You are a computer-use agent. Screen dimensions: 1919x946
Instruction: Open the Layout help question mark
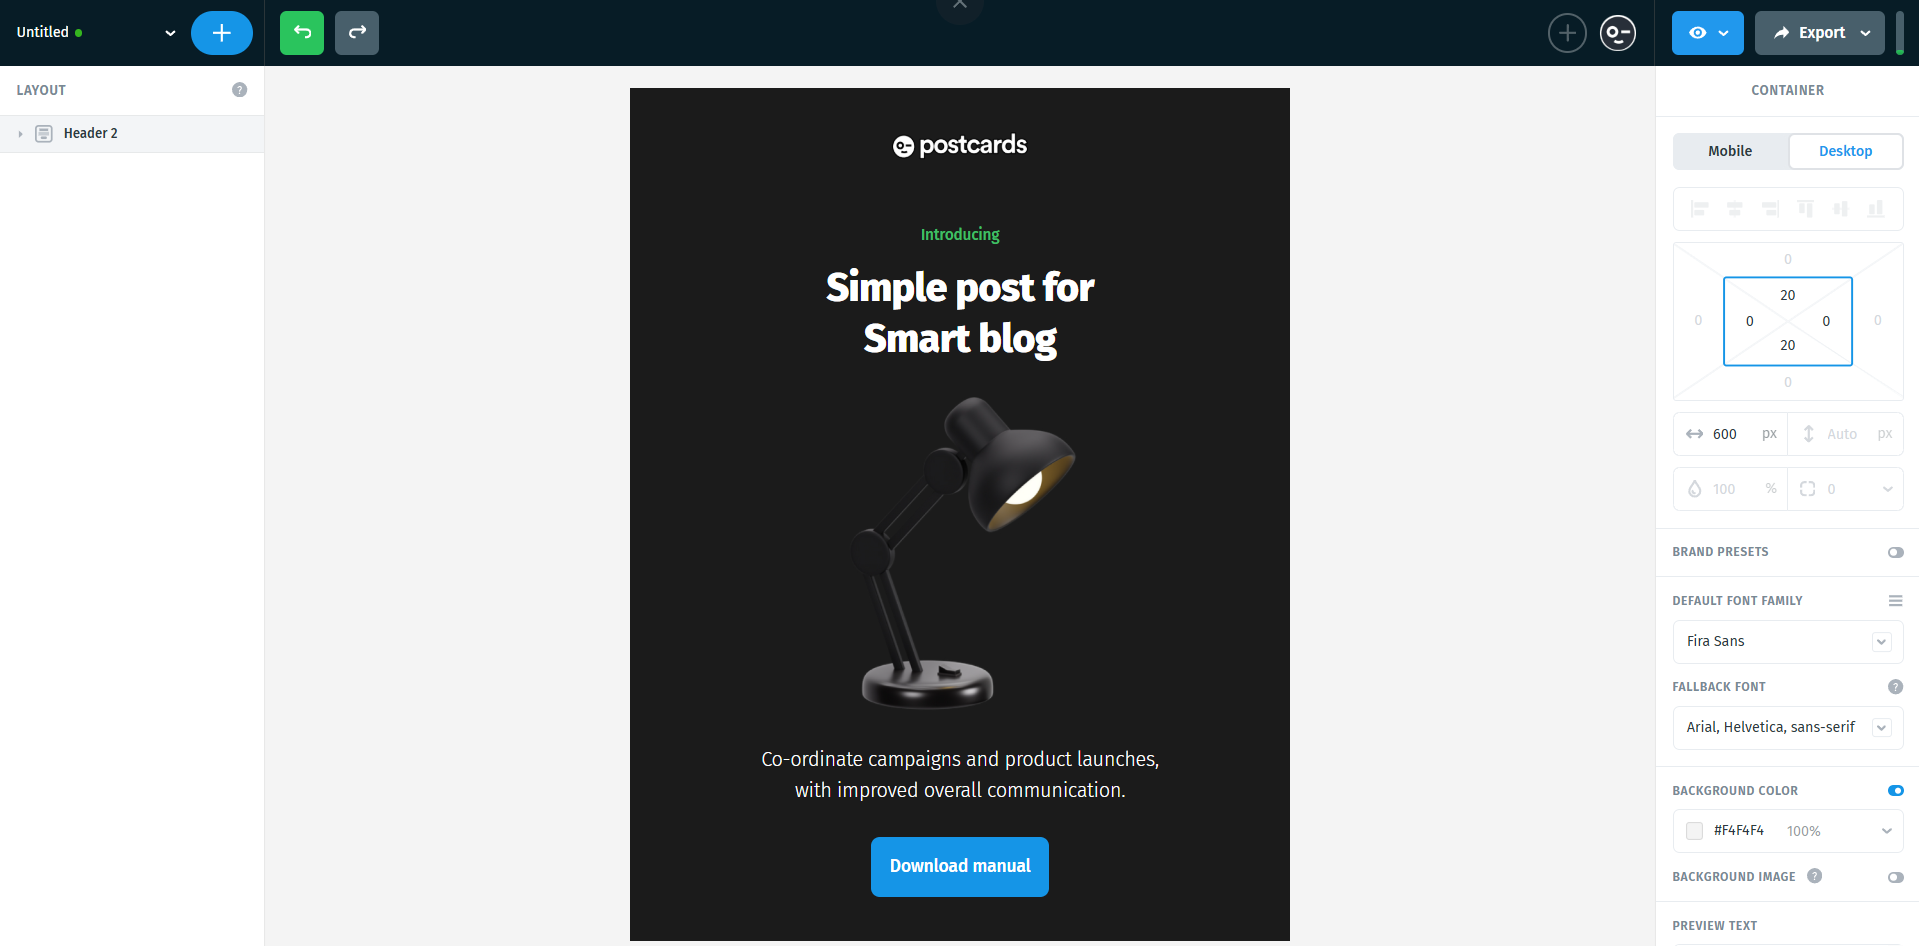click(x=240, y=90)
